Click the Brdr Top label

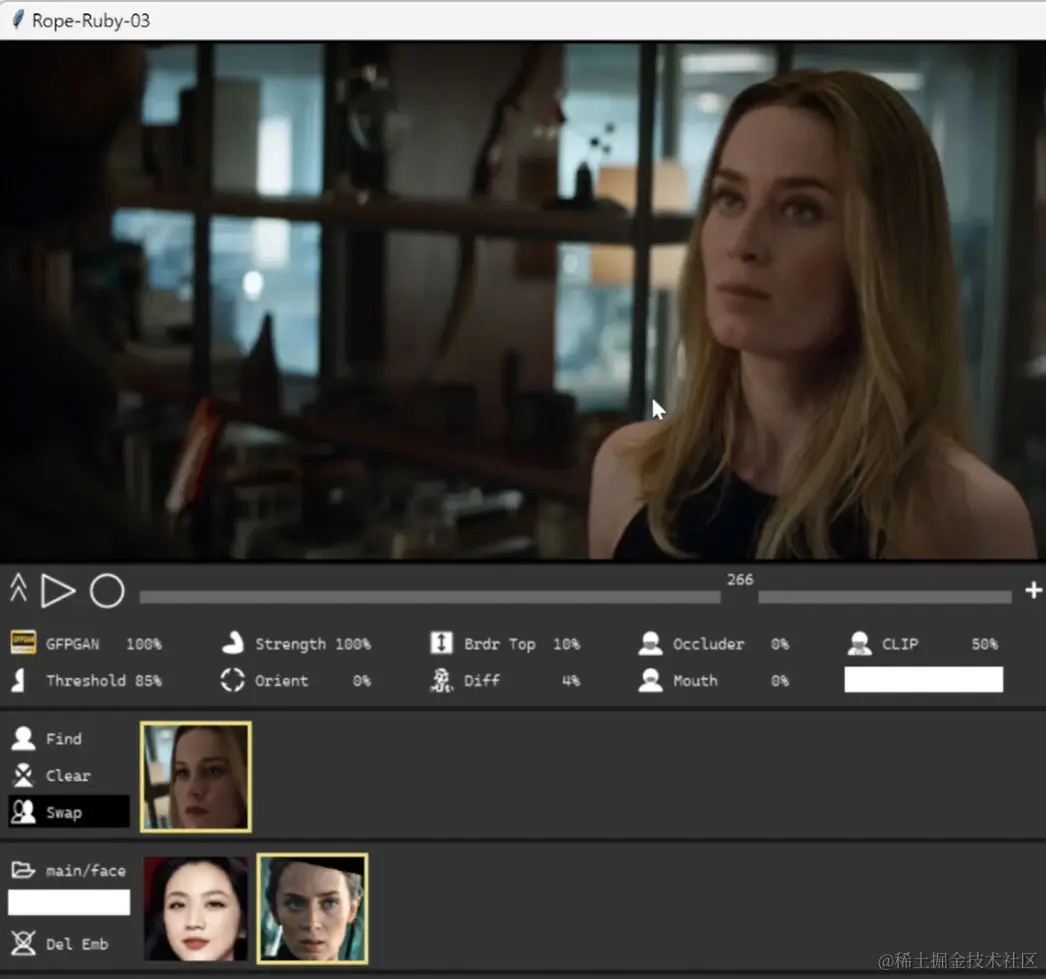500,644
